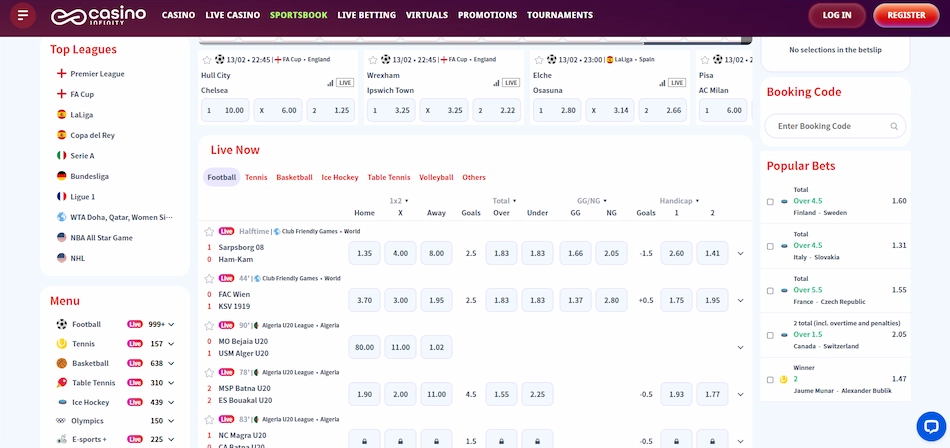Click the Olympics rings icon in the Menu
This screenshot has height=448, width=950.
(61, 421)
